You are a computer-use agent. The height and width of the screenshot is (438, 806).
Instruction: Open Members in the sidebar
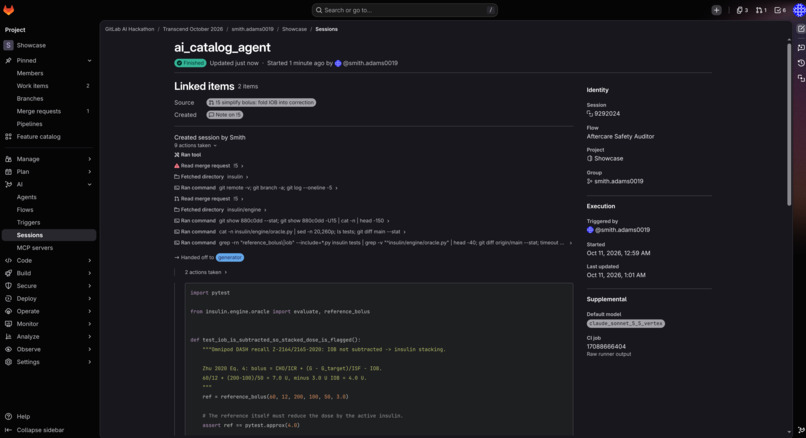[30, 74]
